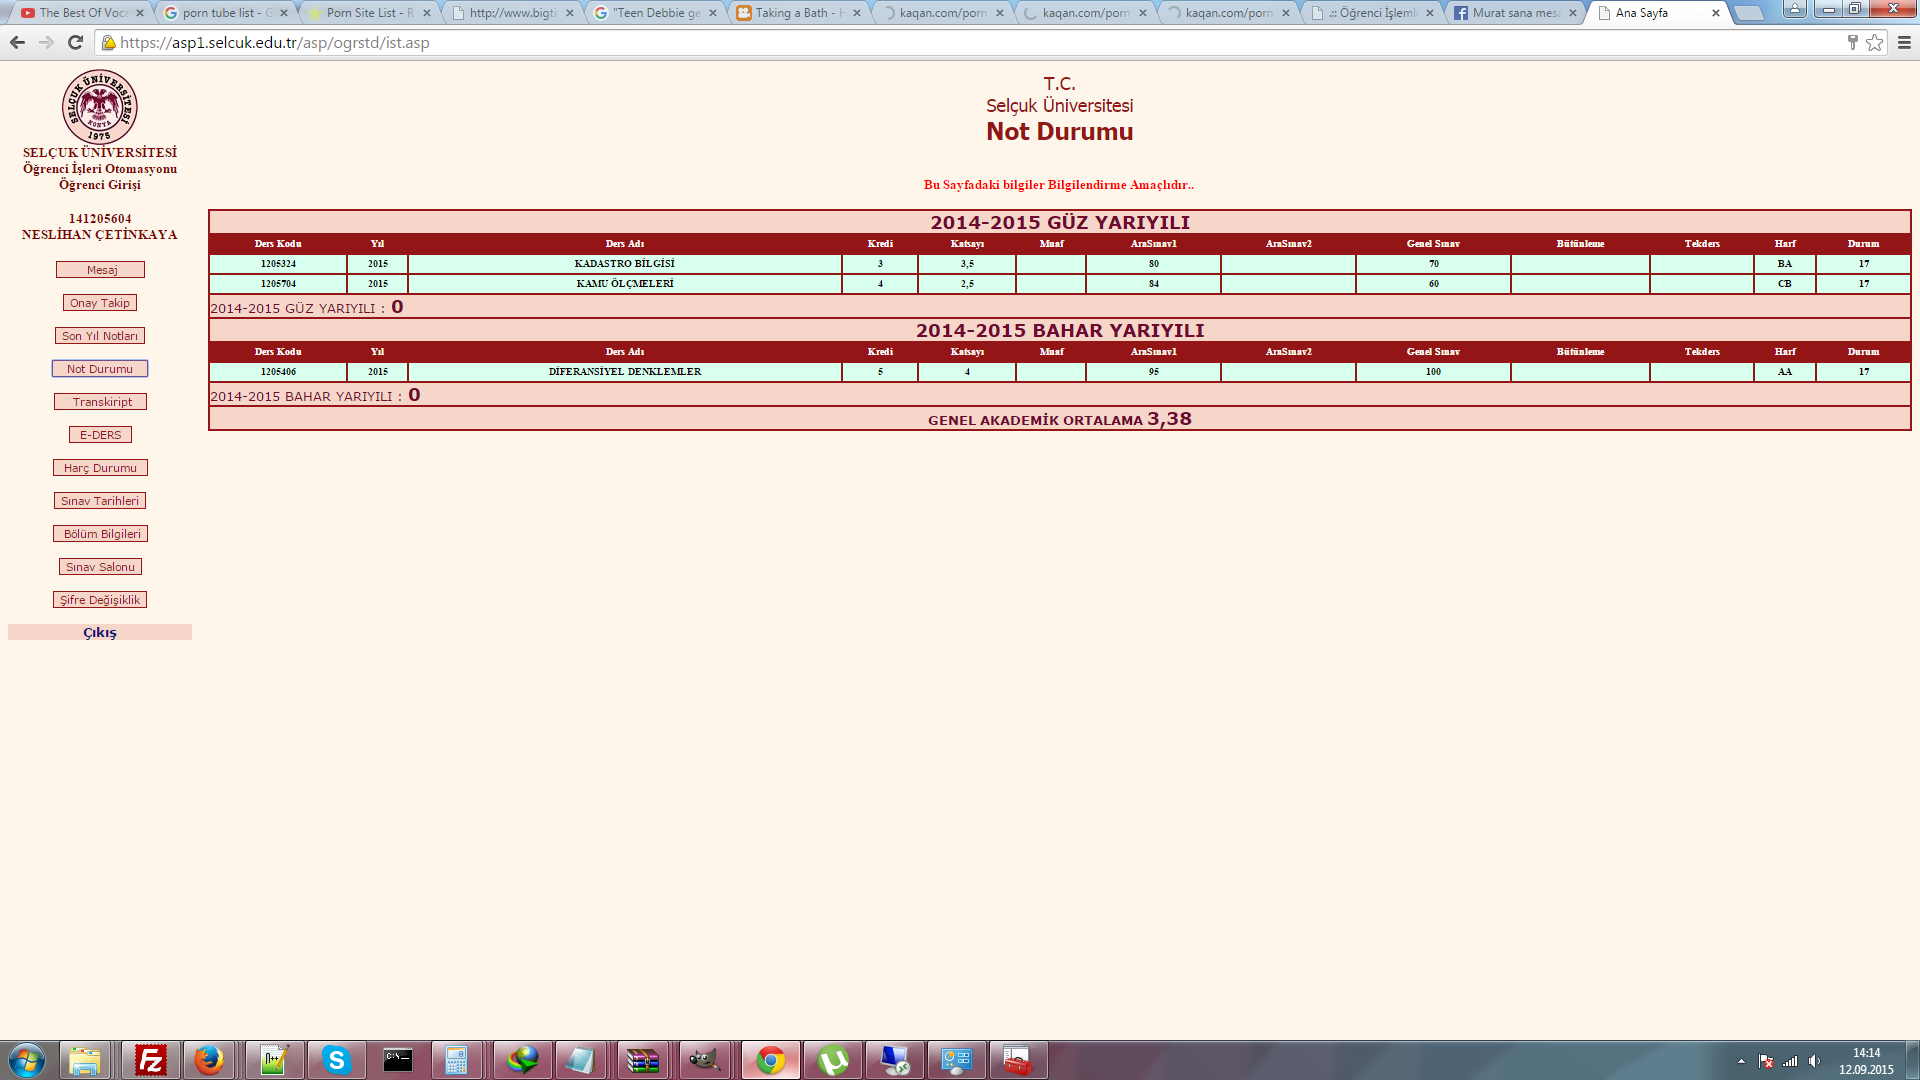
Task: Click the padlock security icon in address bar
Action: coord(108,42)
